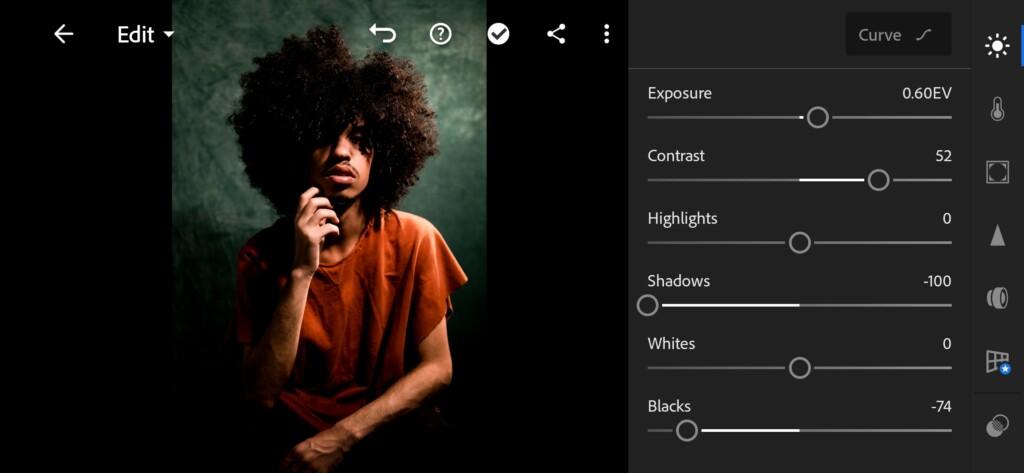
Task: Tap the 0.60EV exposure value
Action: (927, 93)
